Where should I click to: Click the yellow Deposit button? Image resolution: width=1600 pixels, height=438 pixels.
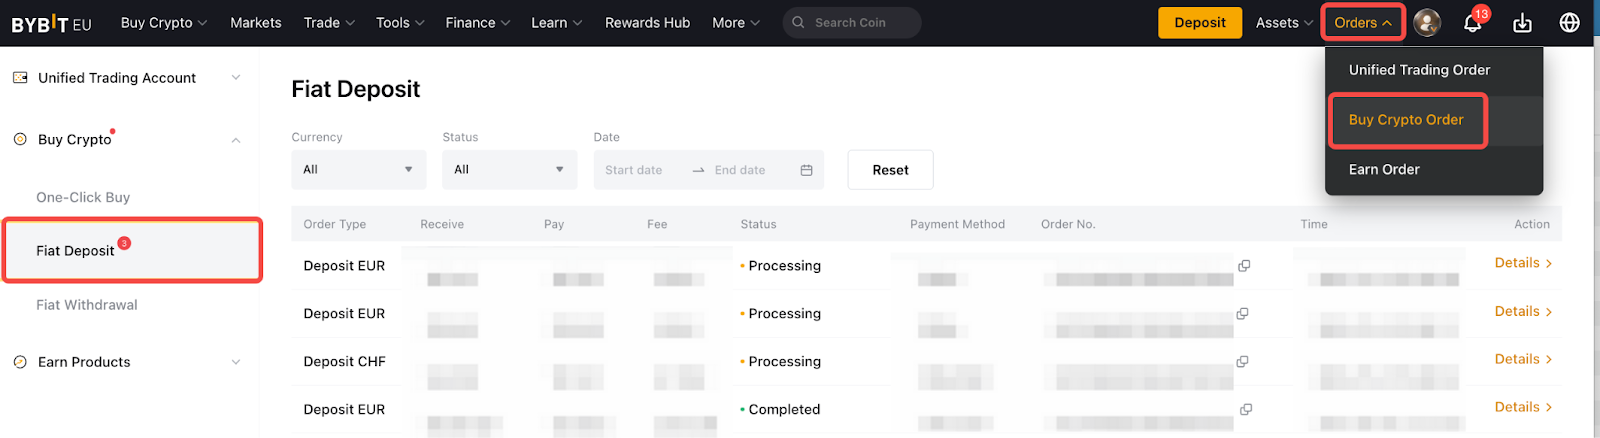pos(1199,23)
